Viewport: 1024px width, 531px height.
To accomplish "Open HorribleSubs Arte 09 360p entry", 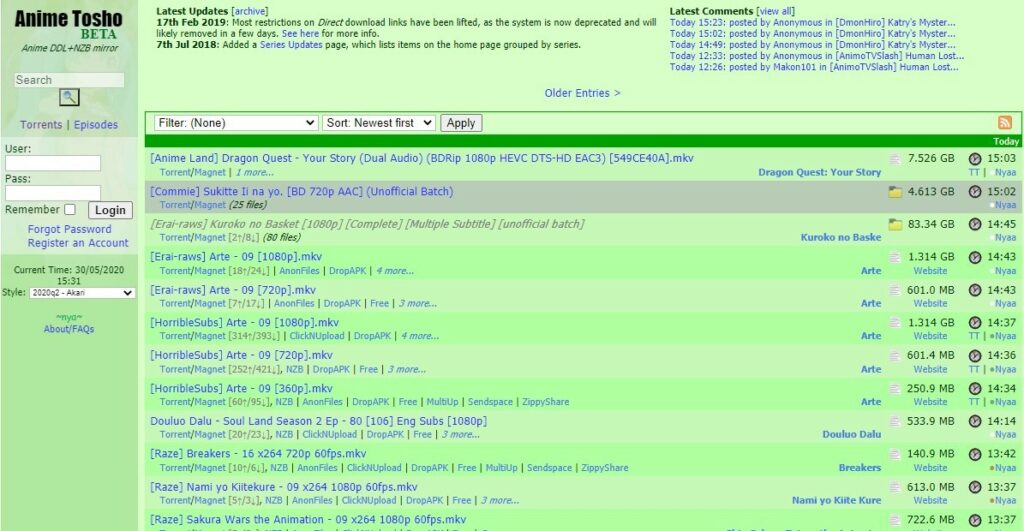I will pos(241,389).
